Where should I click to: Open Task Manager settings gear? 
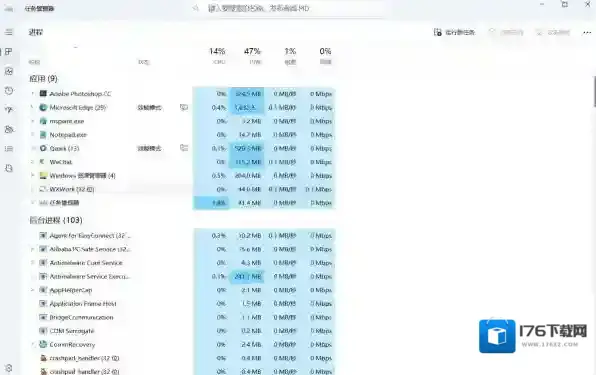click(x=9, y=368)
